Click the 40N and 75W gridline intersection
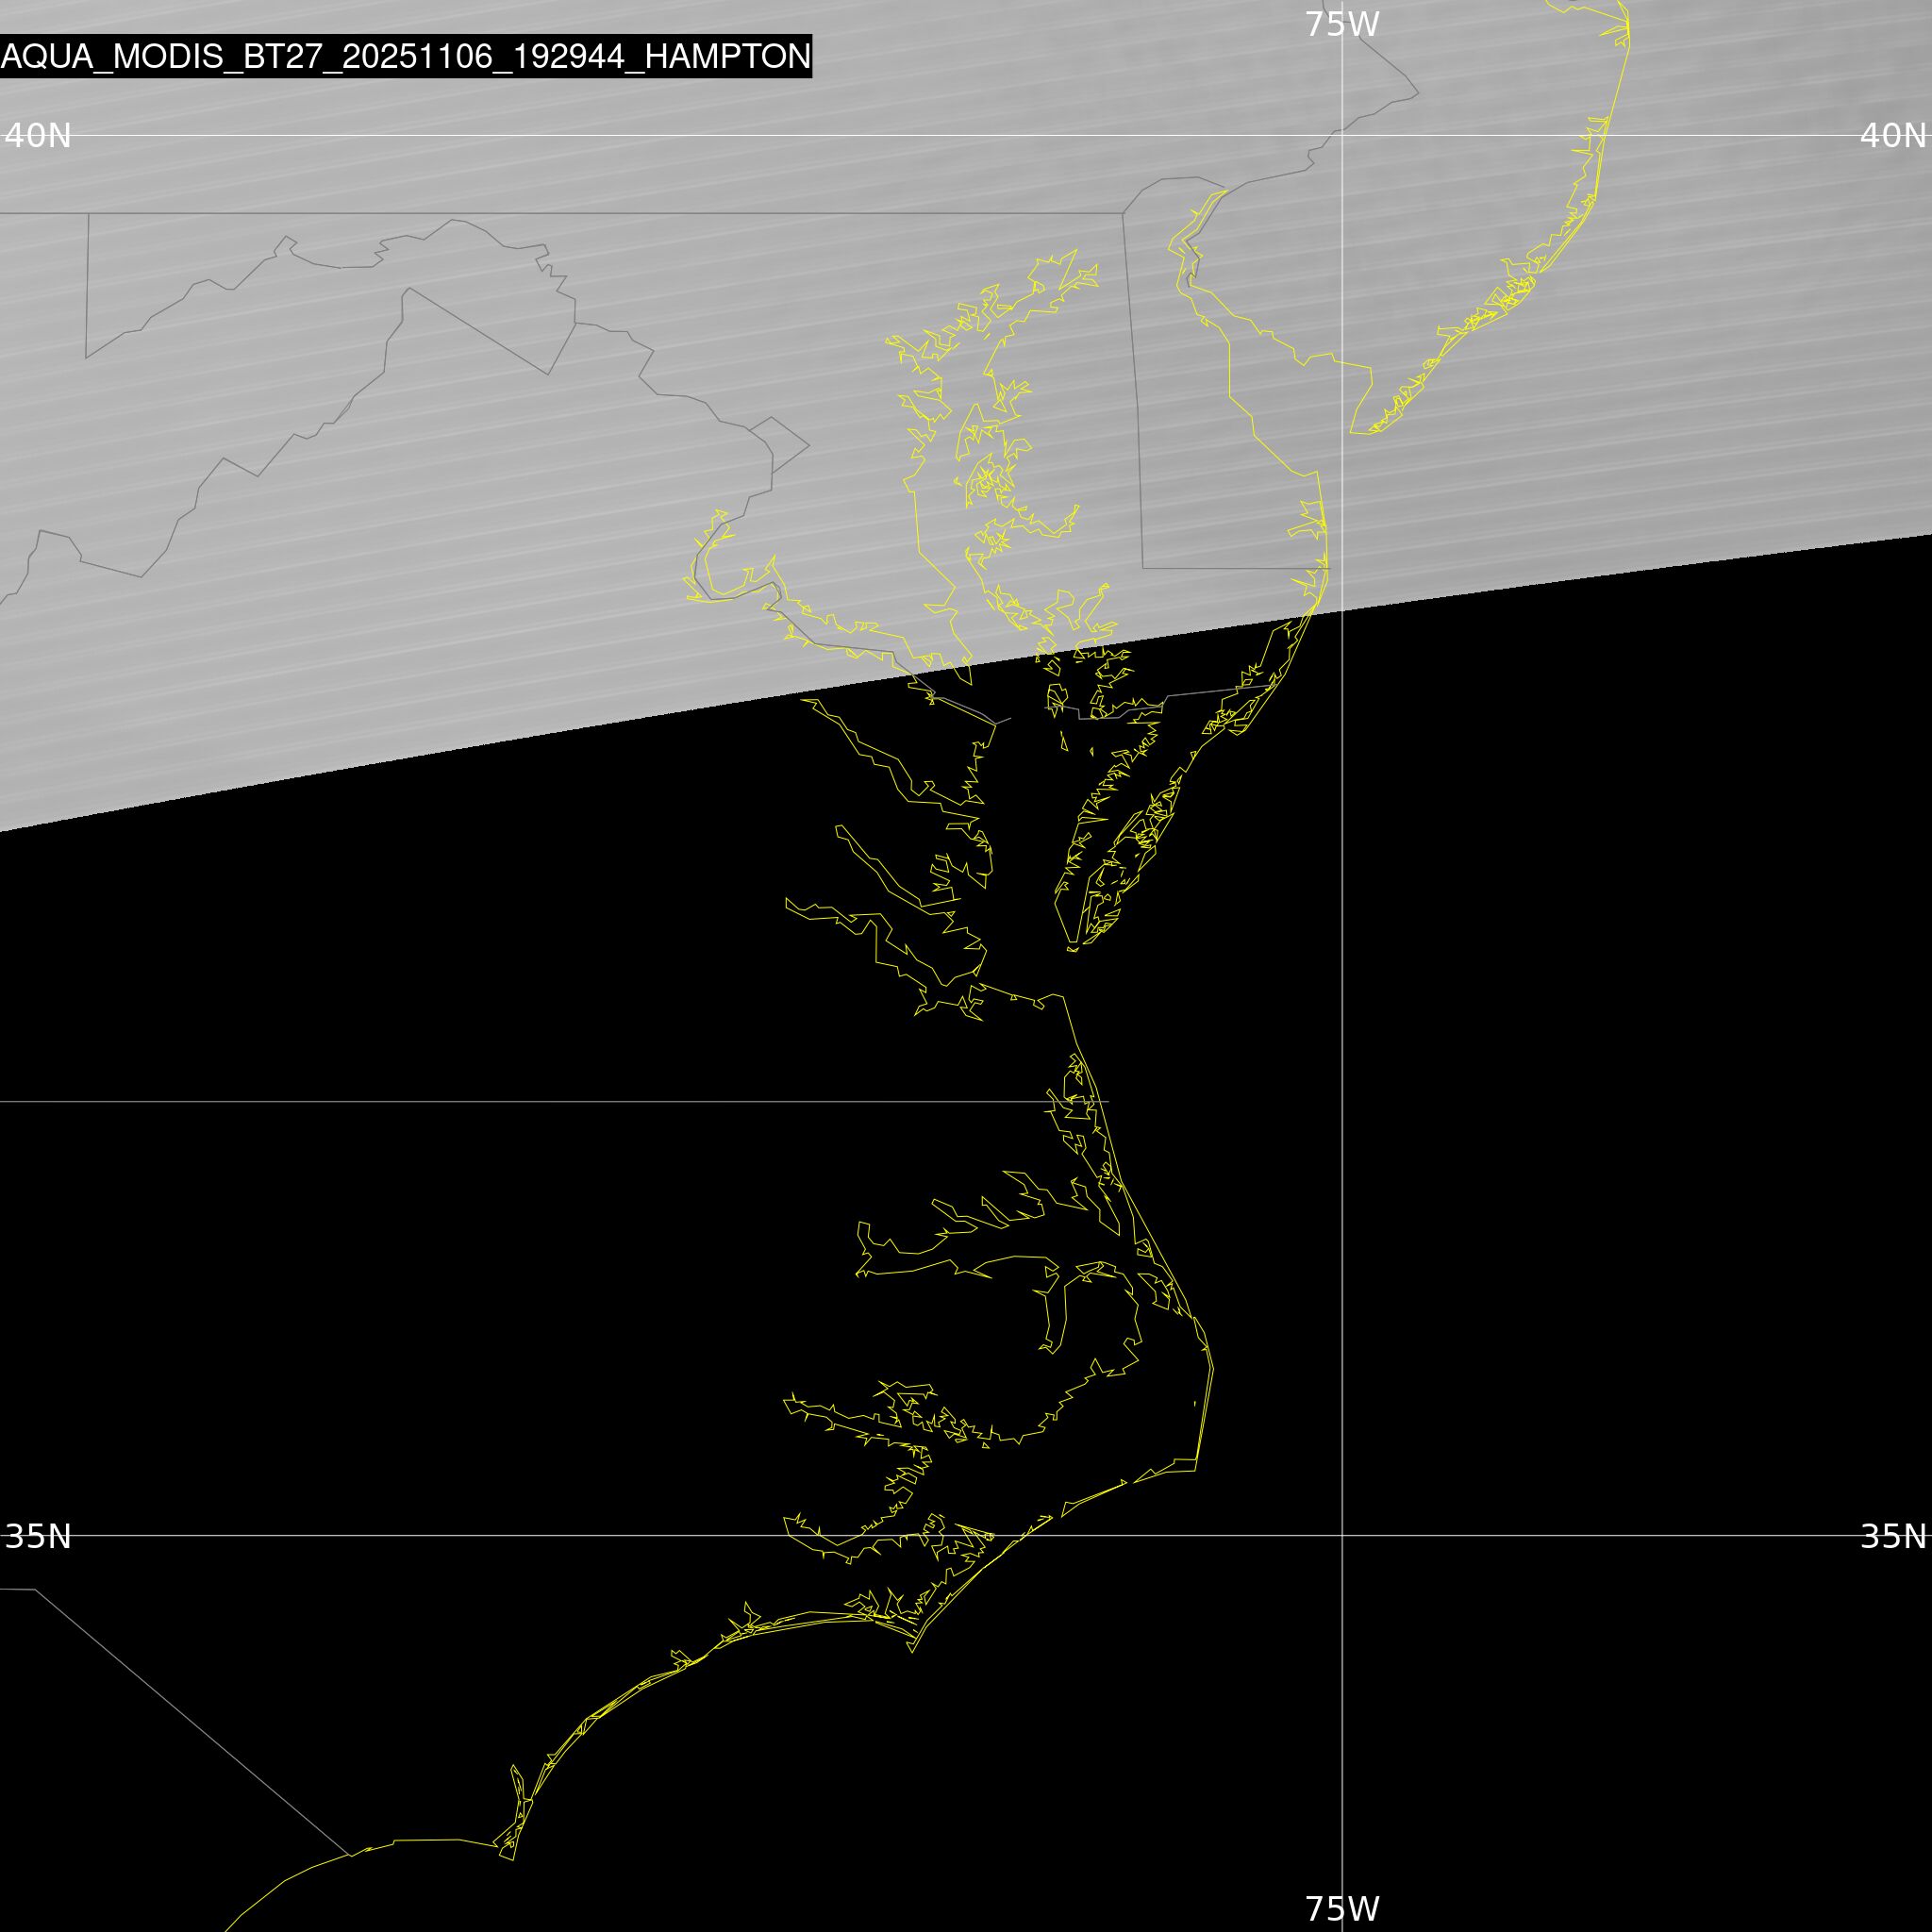The image size is (1932, 1932). [x=1342, y=135]
